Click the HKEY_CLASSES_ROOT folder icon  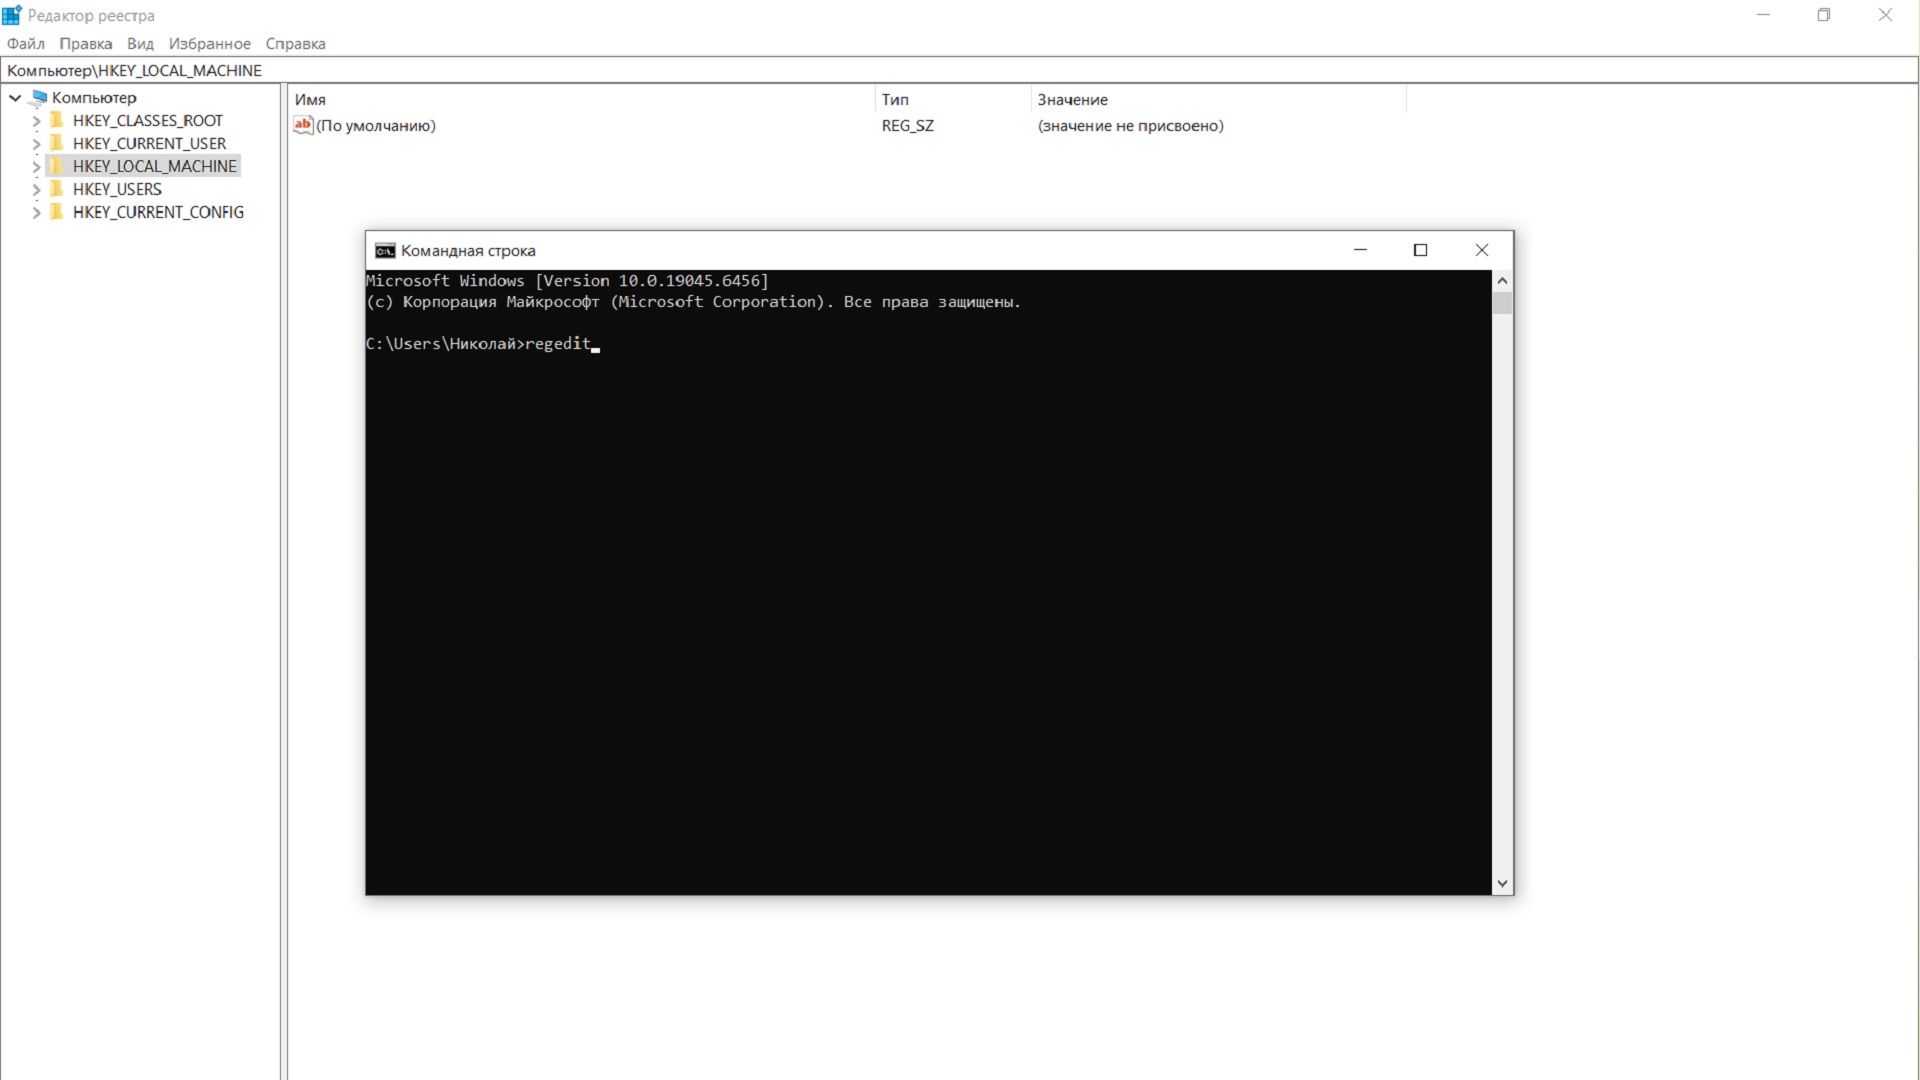click(x=57, y=120)
